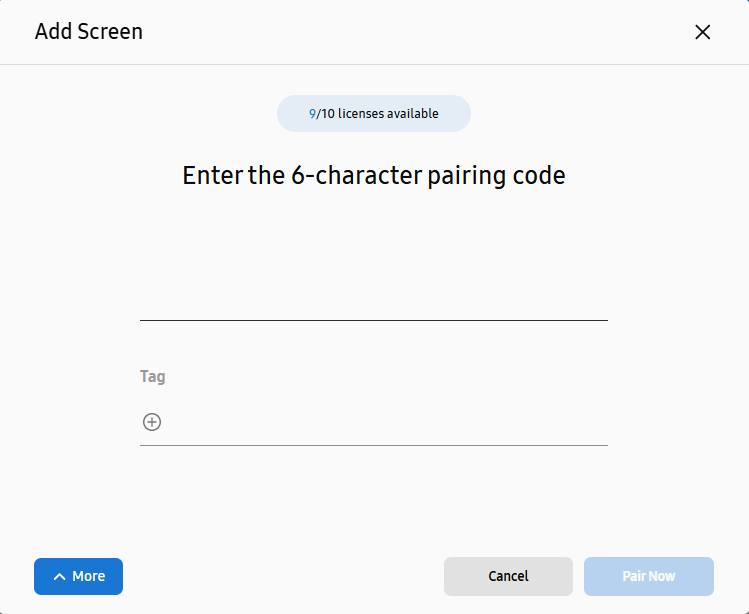Start pairing with the Pair Now button

pos(649,576)
